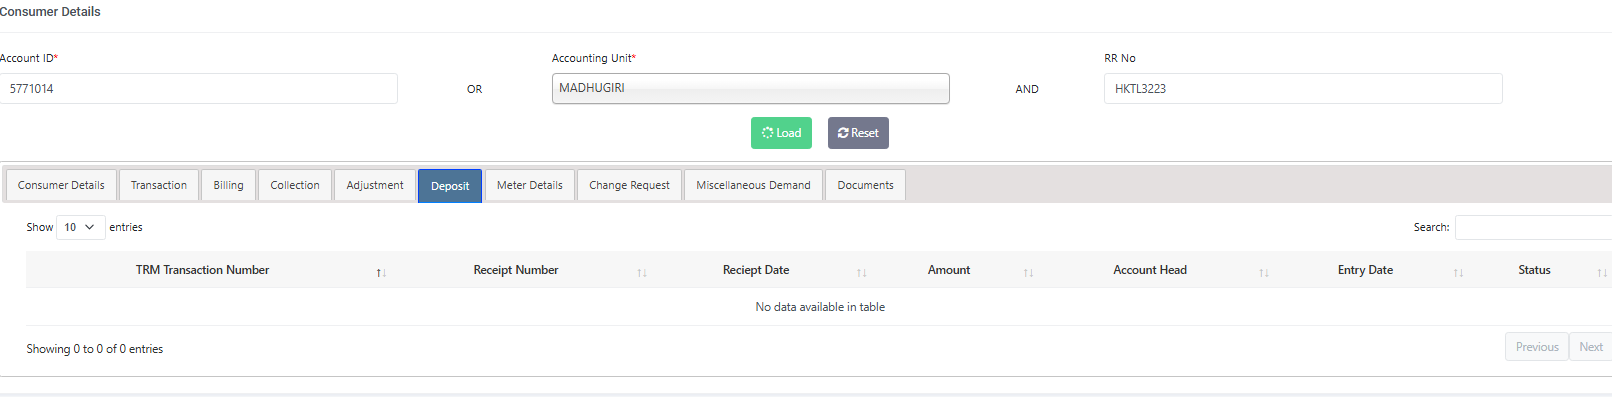
Task: Click the table Search field
Action: 1533,227
